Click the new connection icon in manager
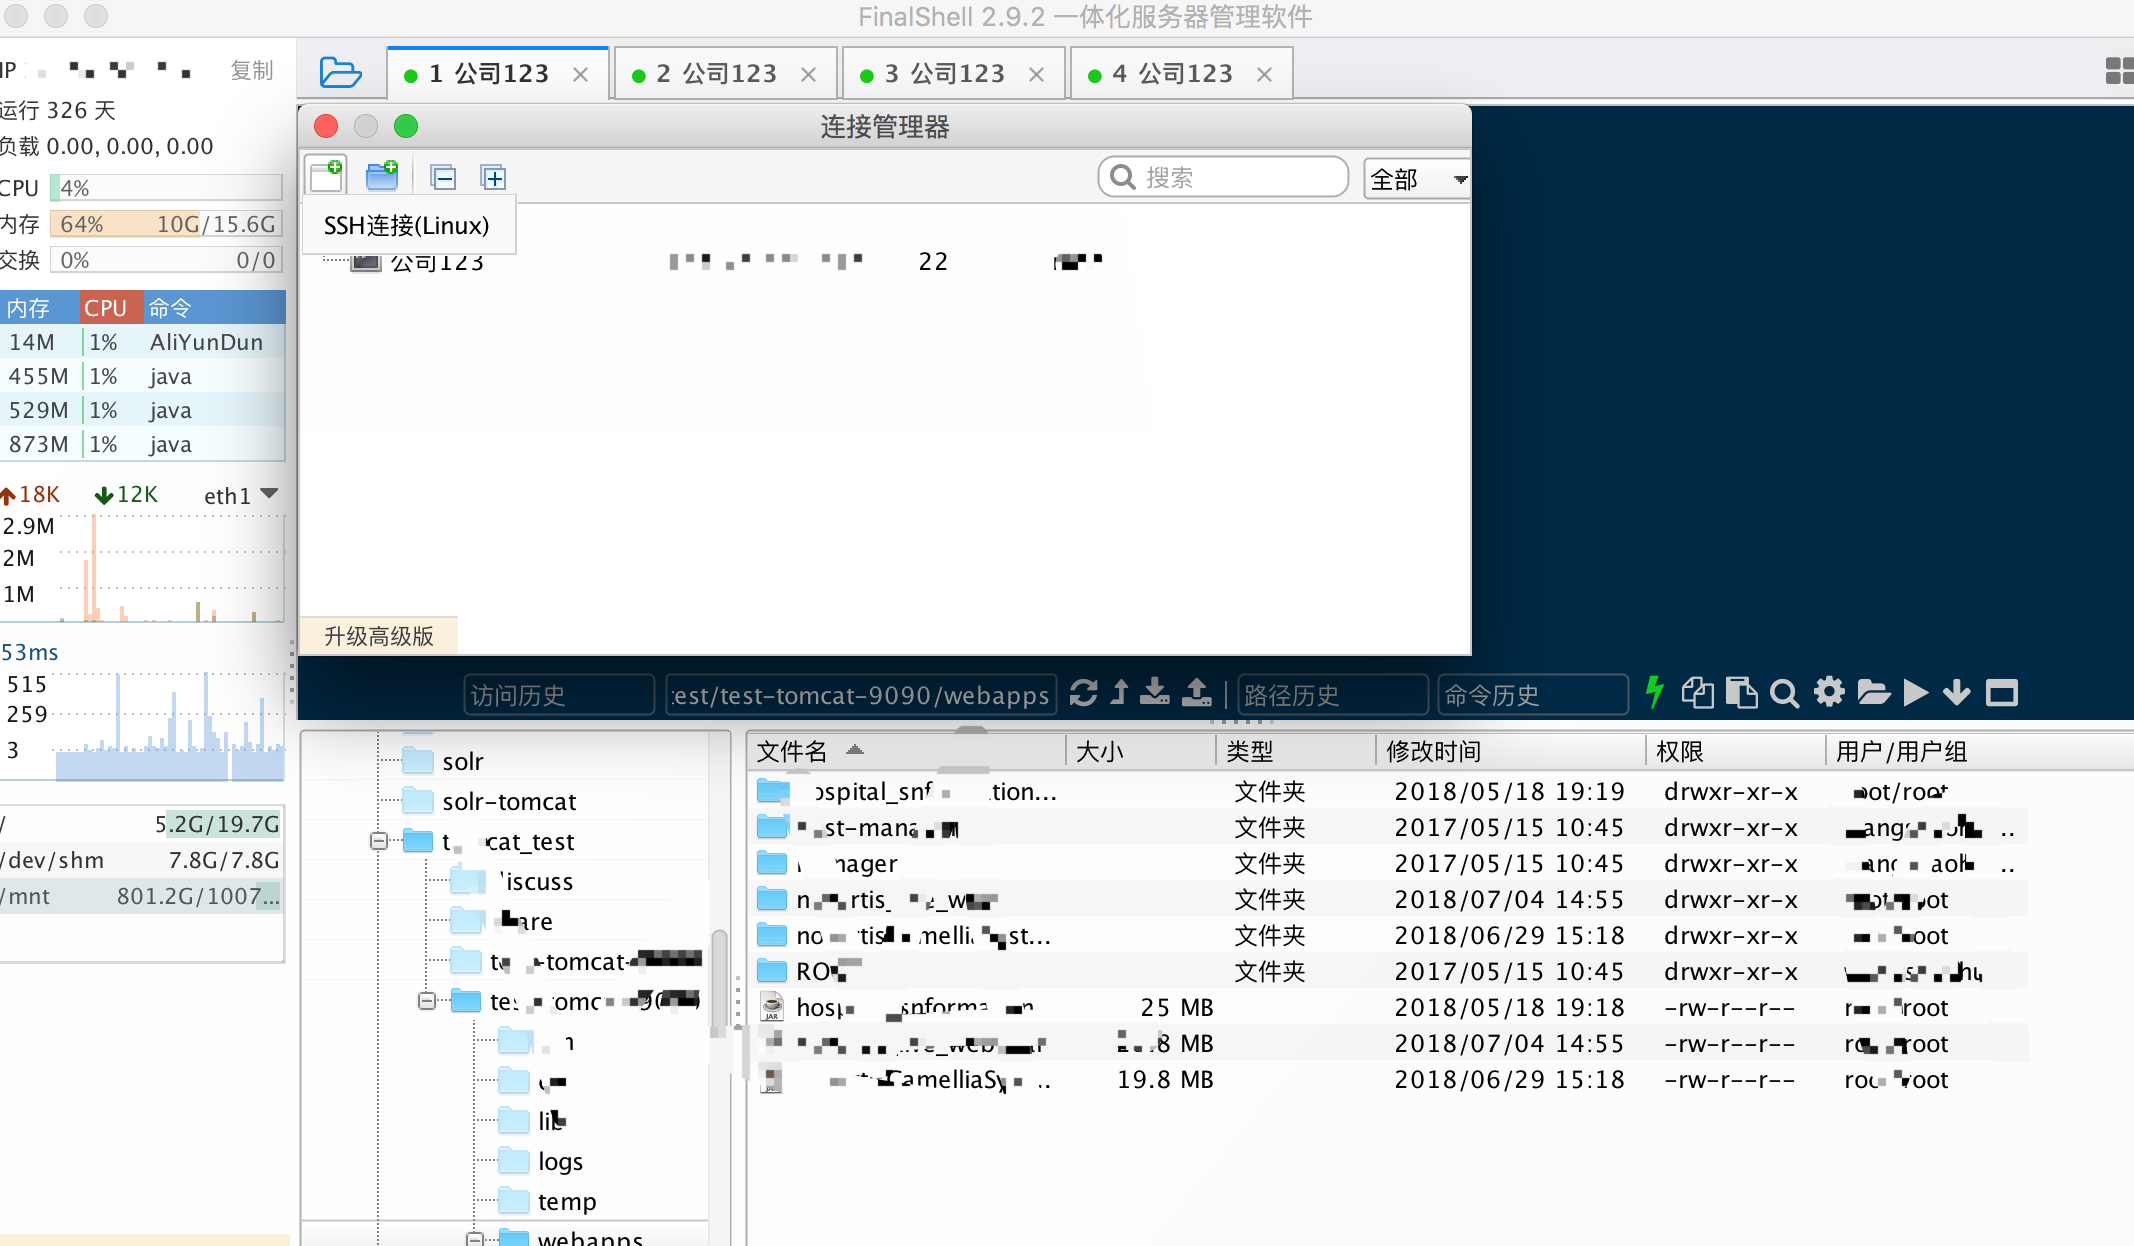Screen dimensions: 2134x1246 click(327, 175)
